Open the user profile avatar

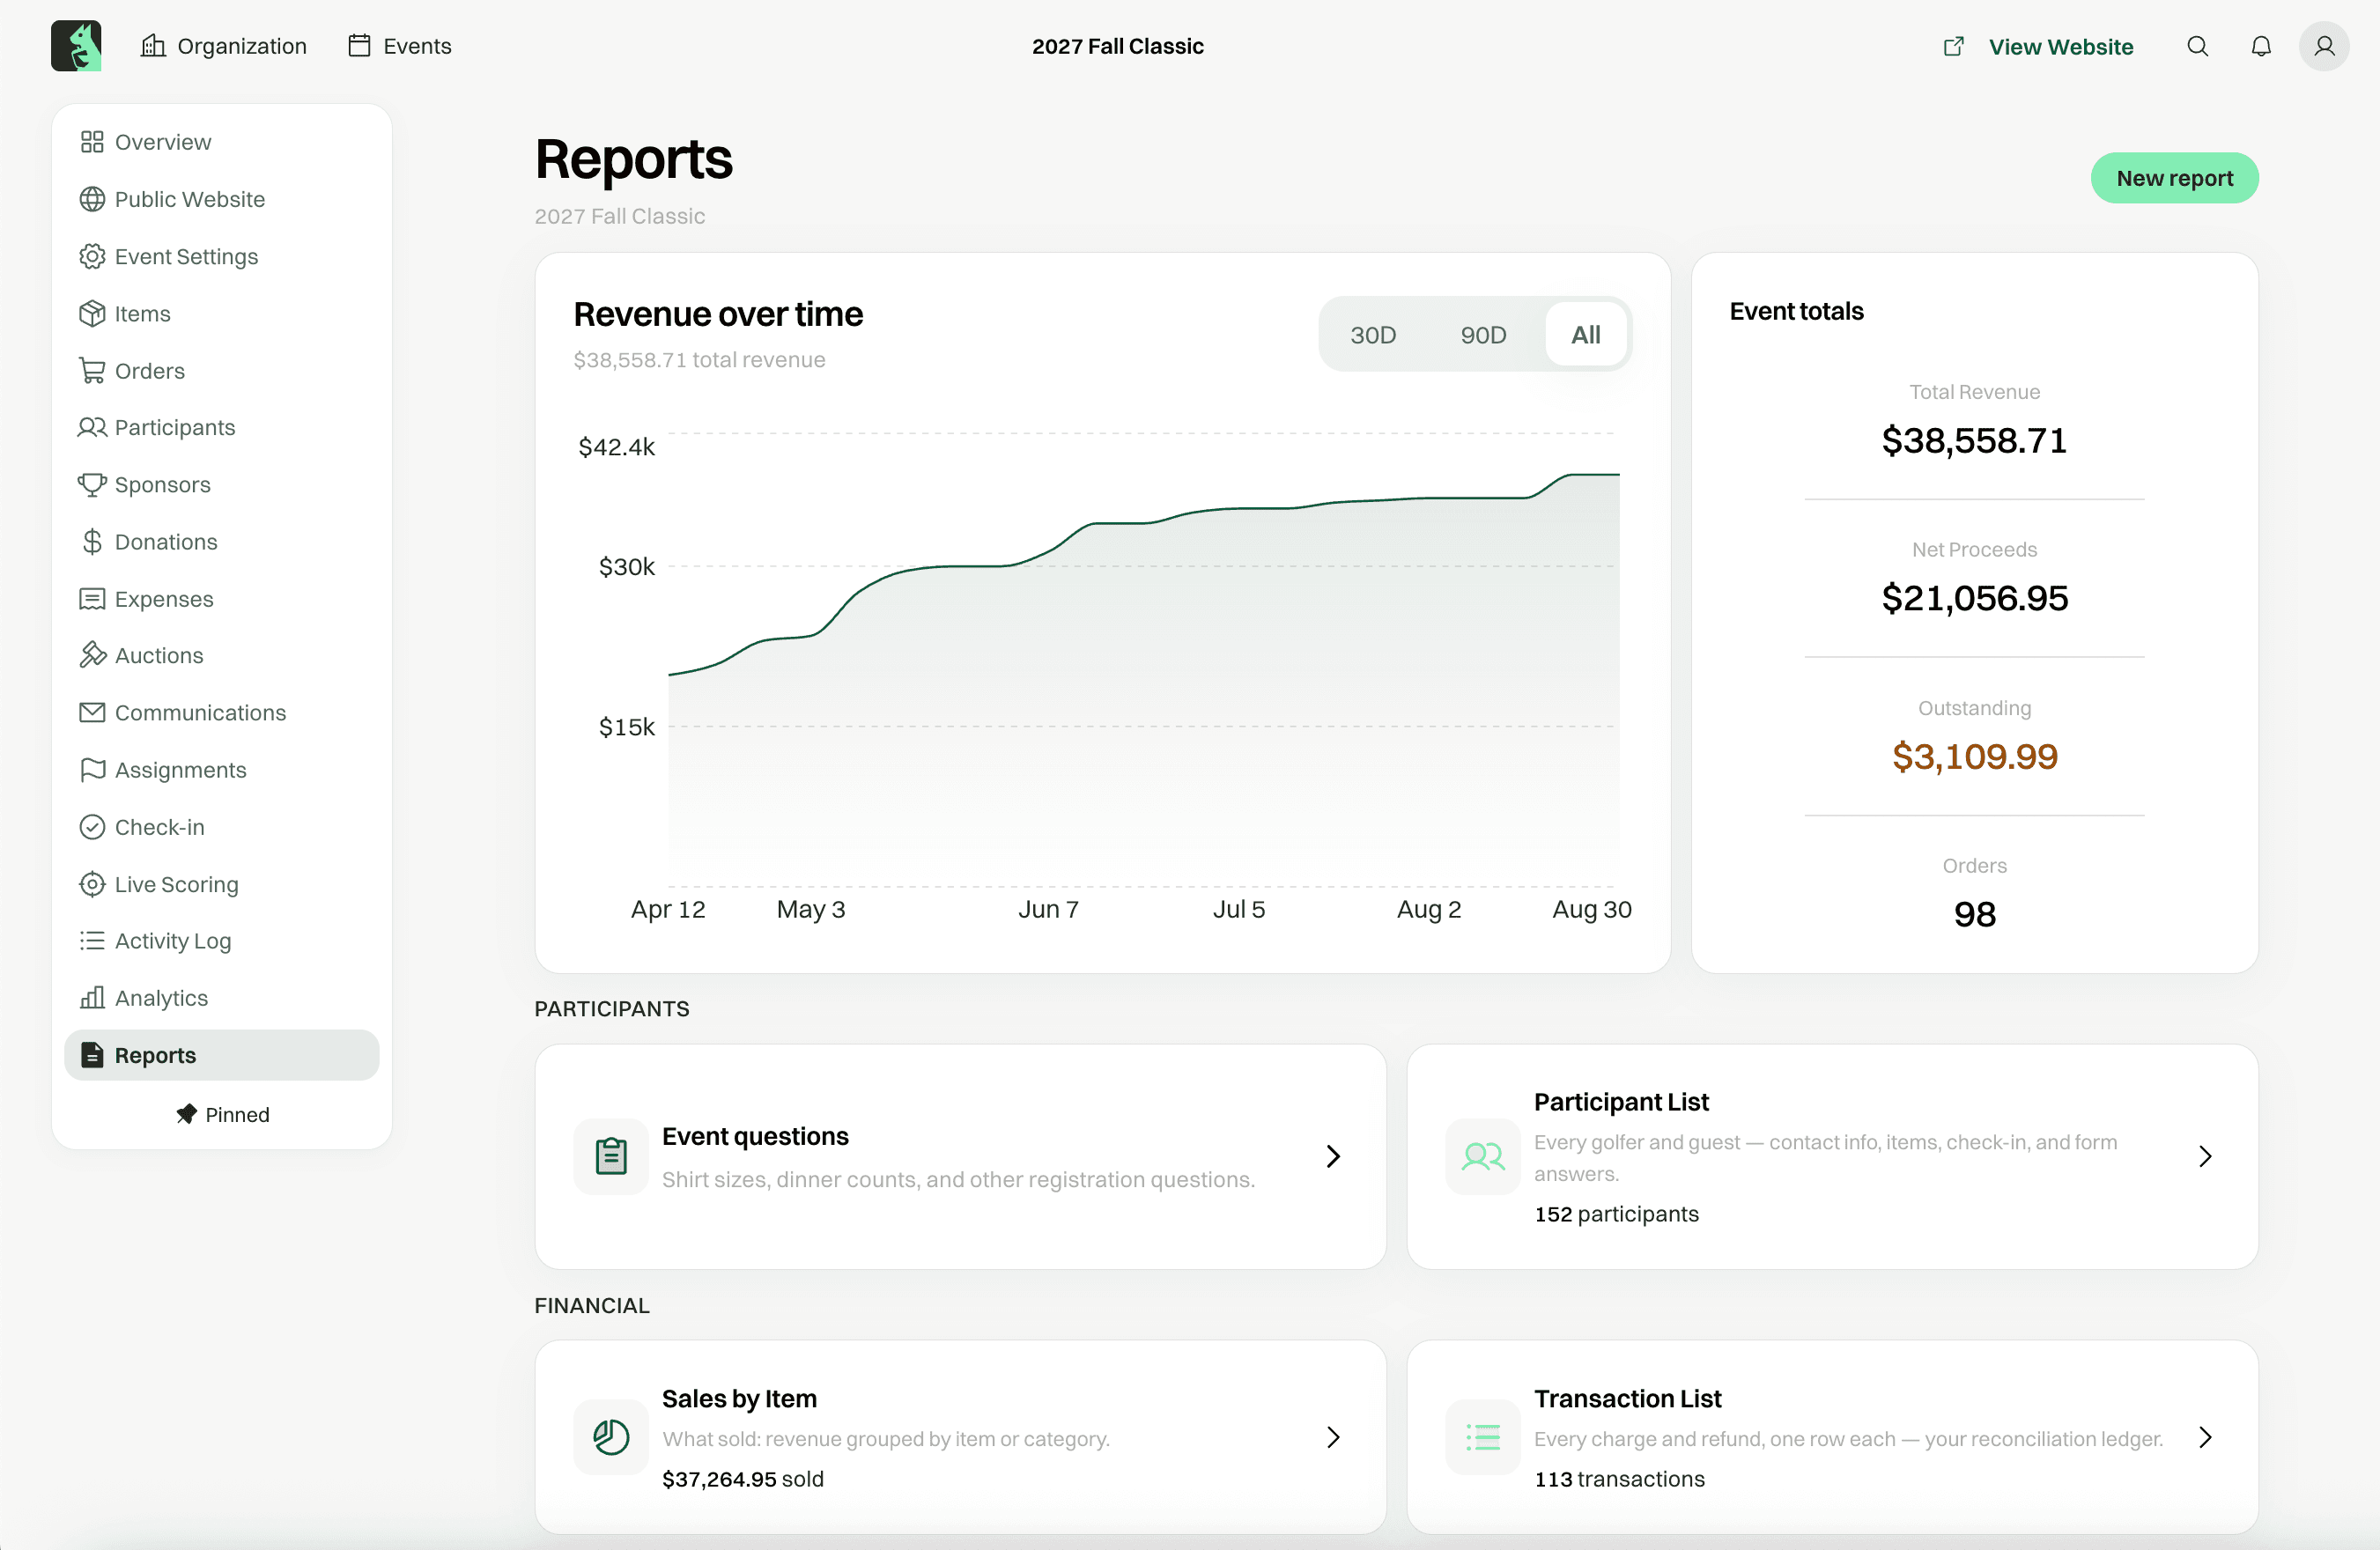pos(2324,46)
